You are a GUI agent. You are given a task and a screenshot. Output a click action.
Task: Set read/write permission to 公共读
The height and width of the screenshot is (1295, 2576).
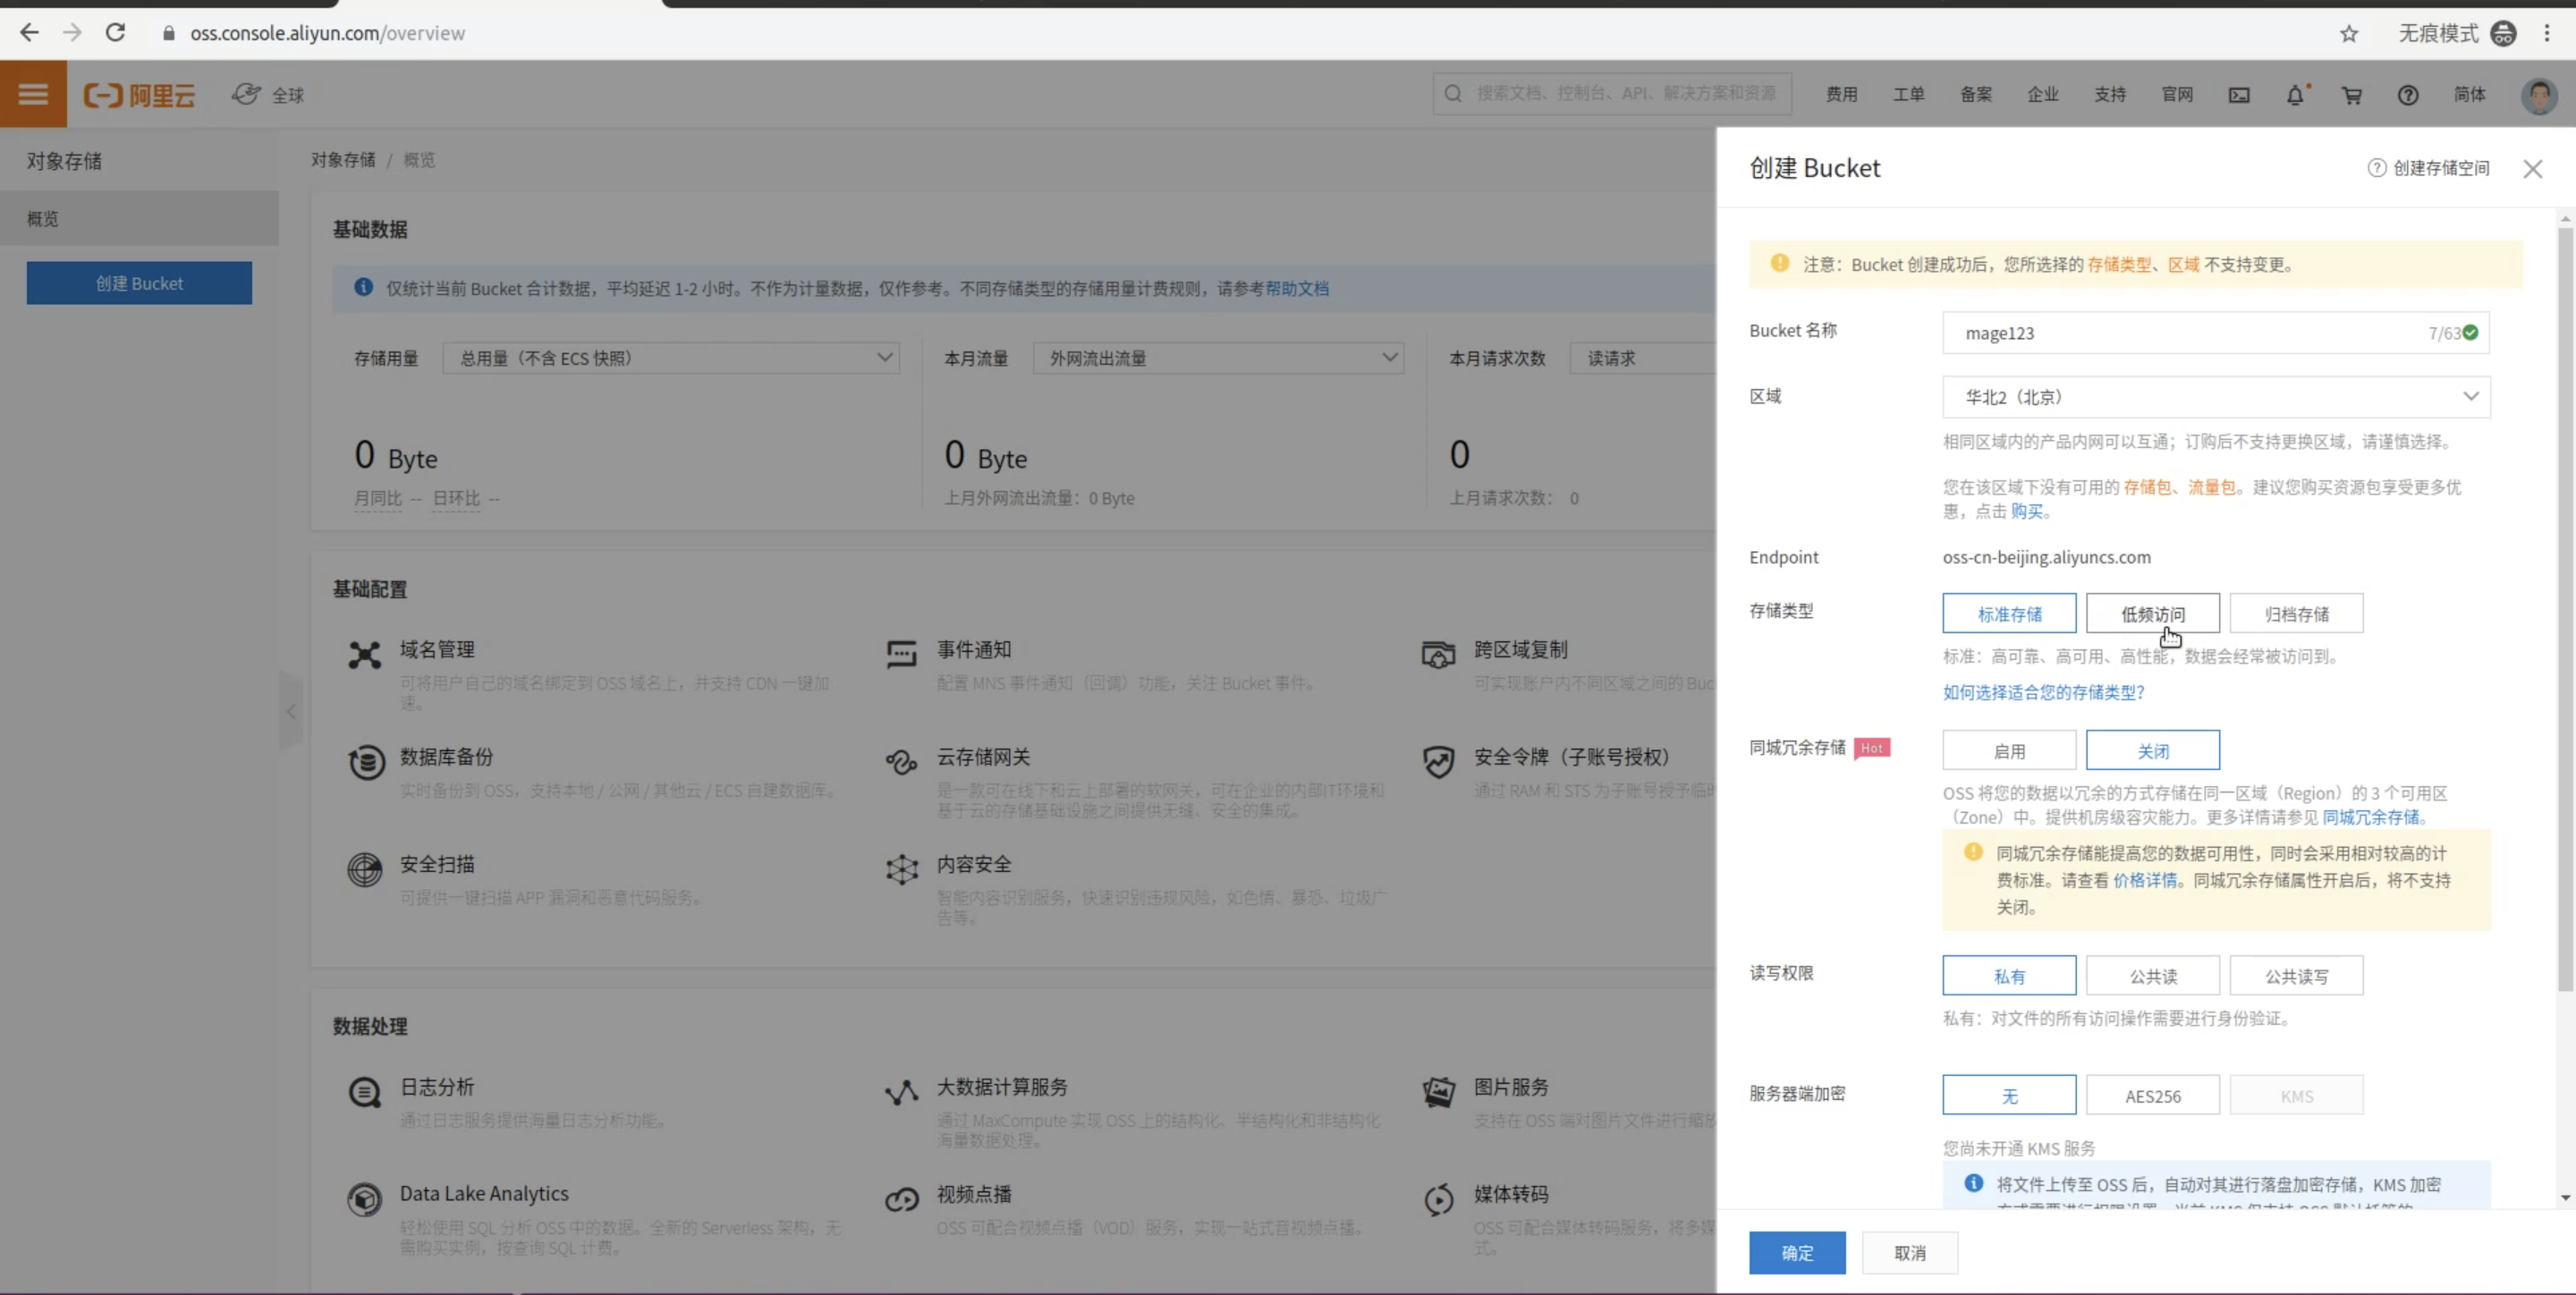pyautogui.click(x=2152, y=976)
